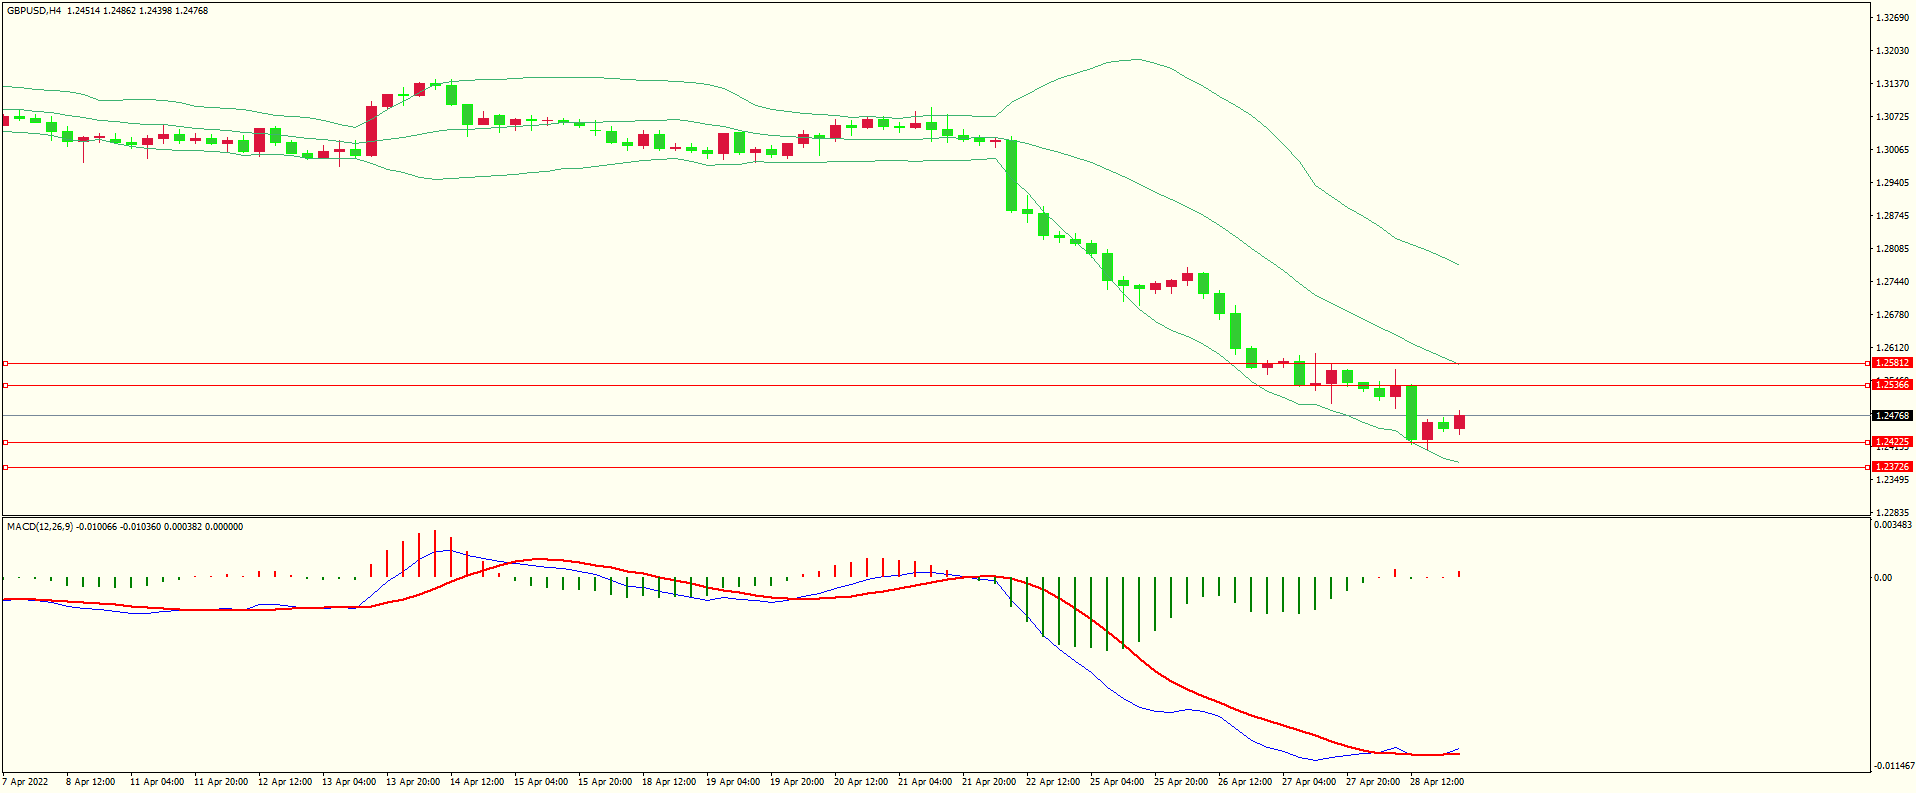Select the left anchor square of the 1.25812 line
The image size is (1916, 793).
tap(5, 363)
